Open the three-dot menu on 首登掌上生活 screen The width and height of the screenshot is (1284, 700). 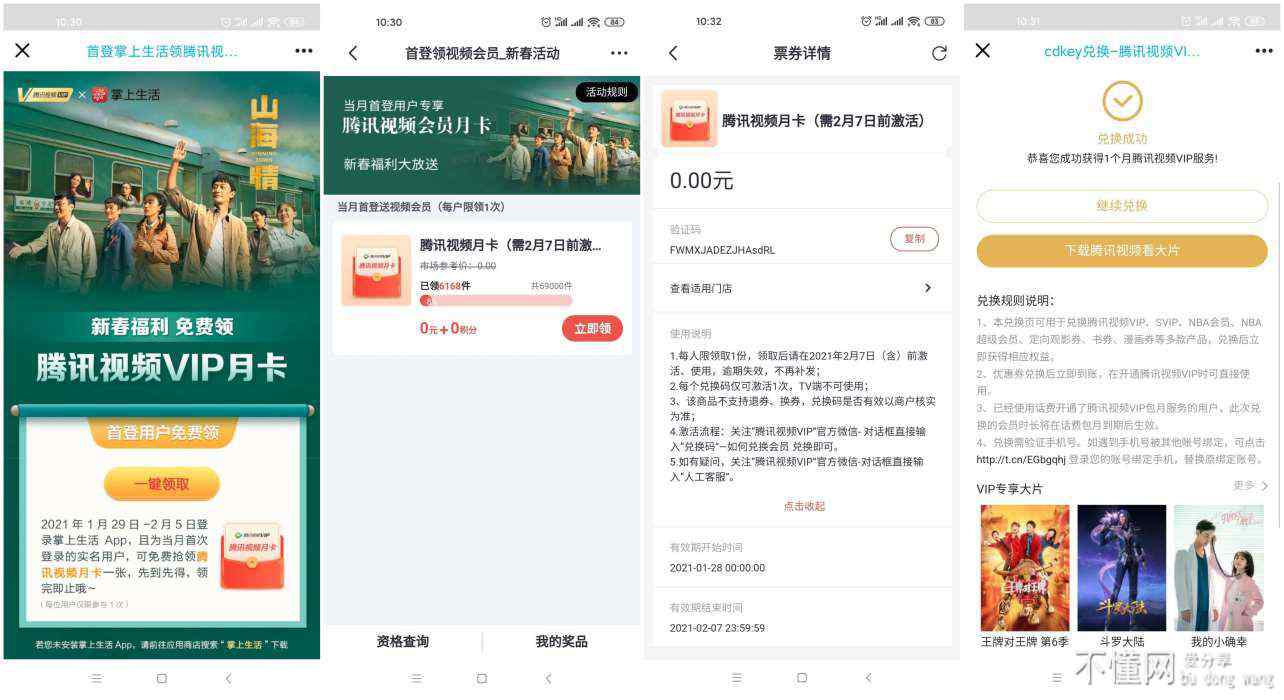tap(303, 51)
